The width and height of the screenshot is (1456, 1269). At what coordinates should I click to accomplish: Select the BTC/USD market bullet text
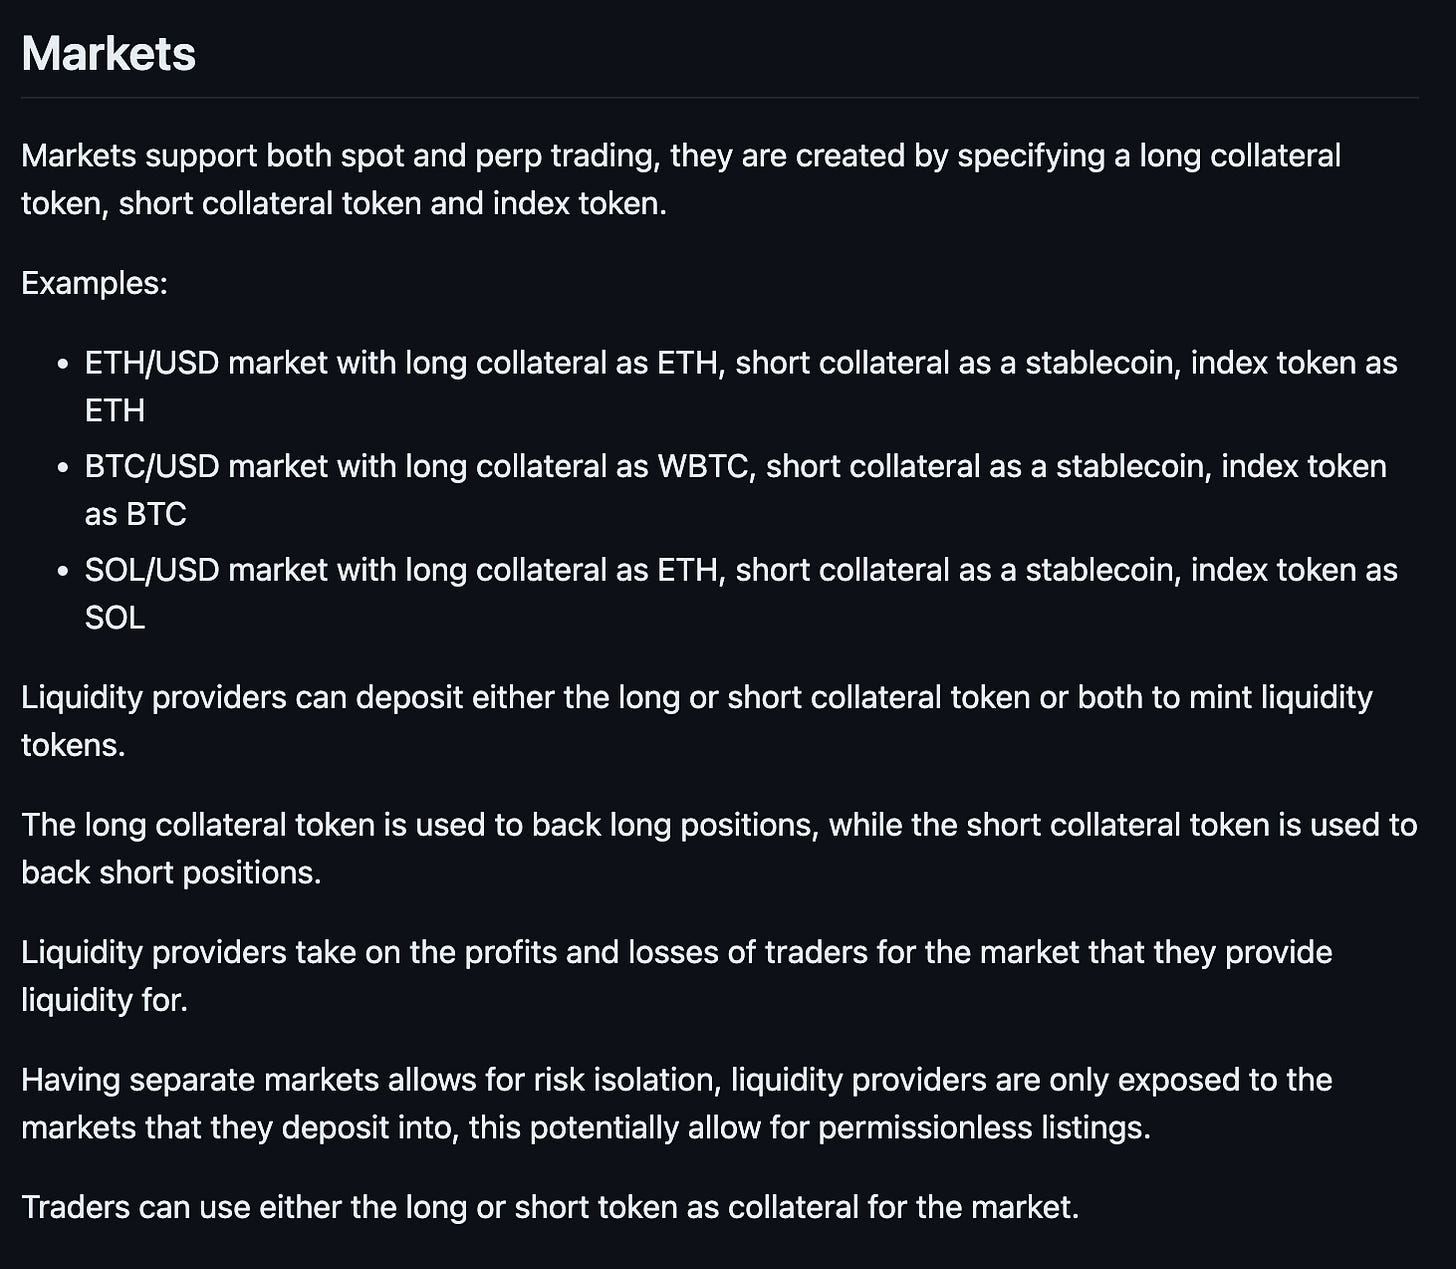point(736,490)
